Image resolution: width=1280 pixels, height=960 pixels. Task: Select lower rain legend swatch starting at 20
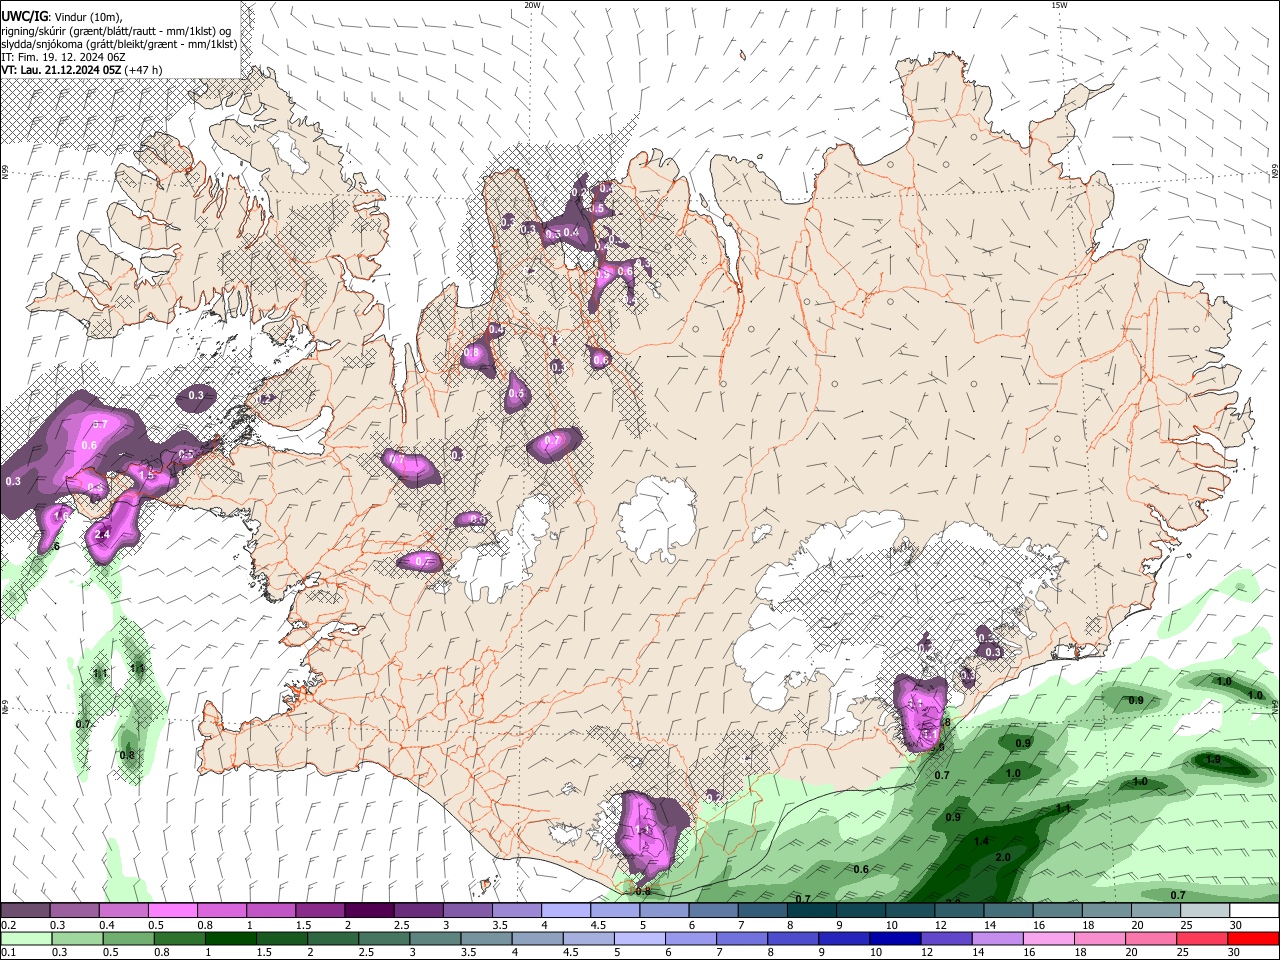[1150, 939]
